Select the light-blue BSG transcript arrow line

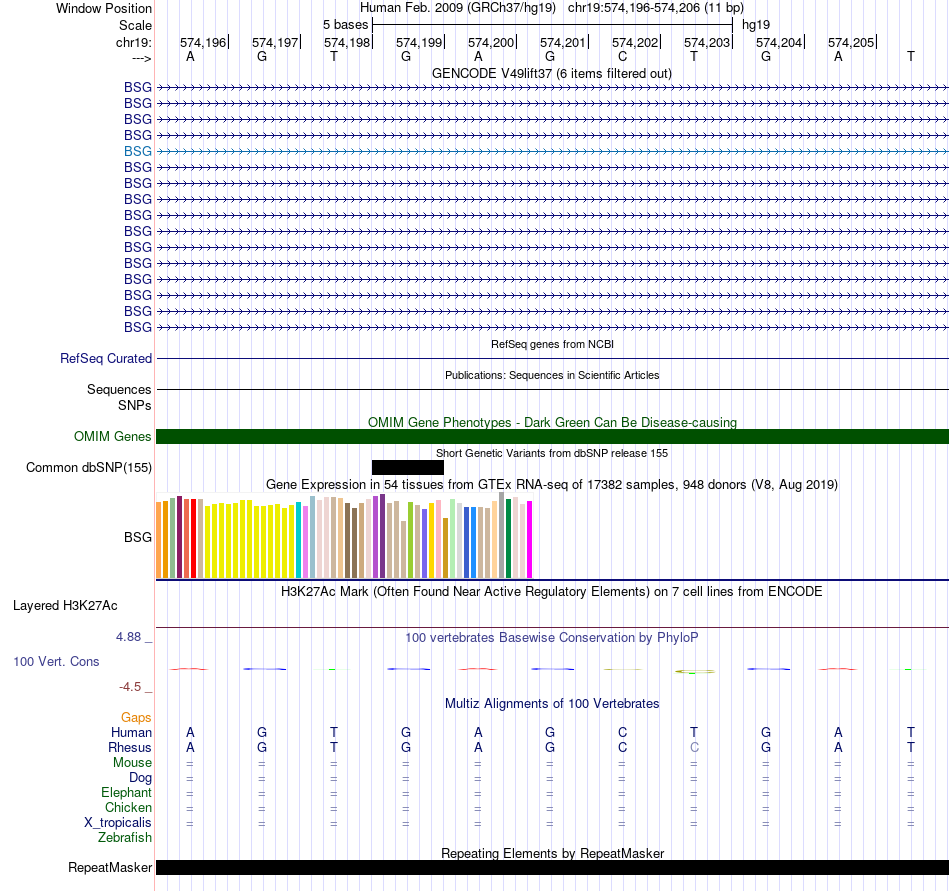[552, 151]
